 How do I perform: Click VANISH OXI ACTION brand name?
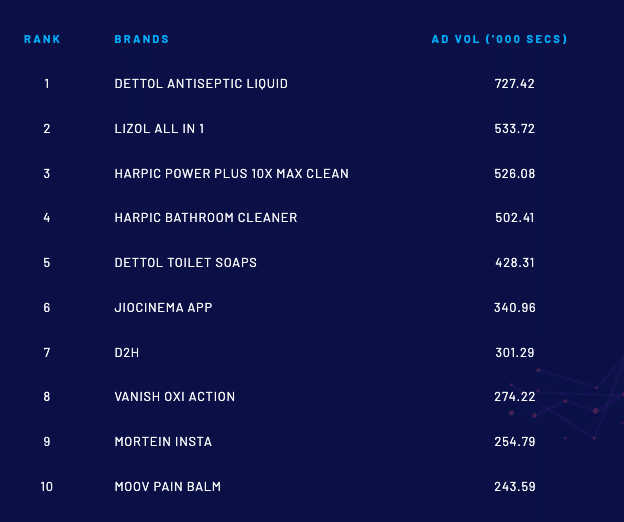175,397
